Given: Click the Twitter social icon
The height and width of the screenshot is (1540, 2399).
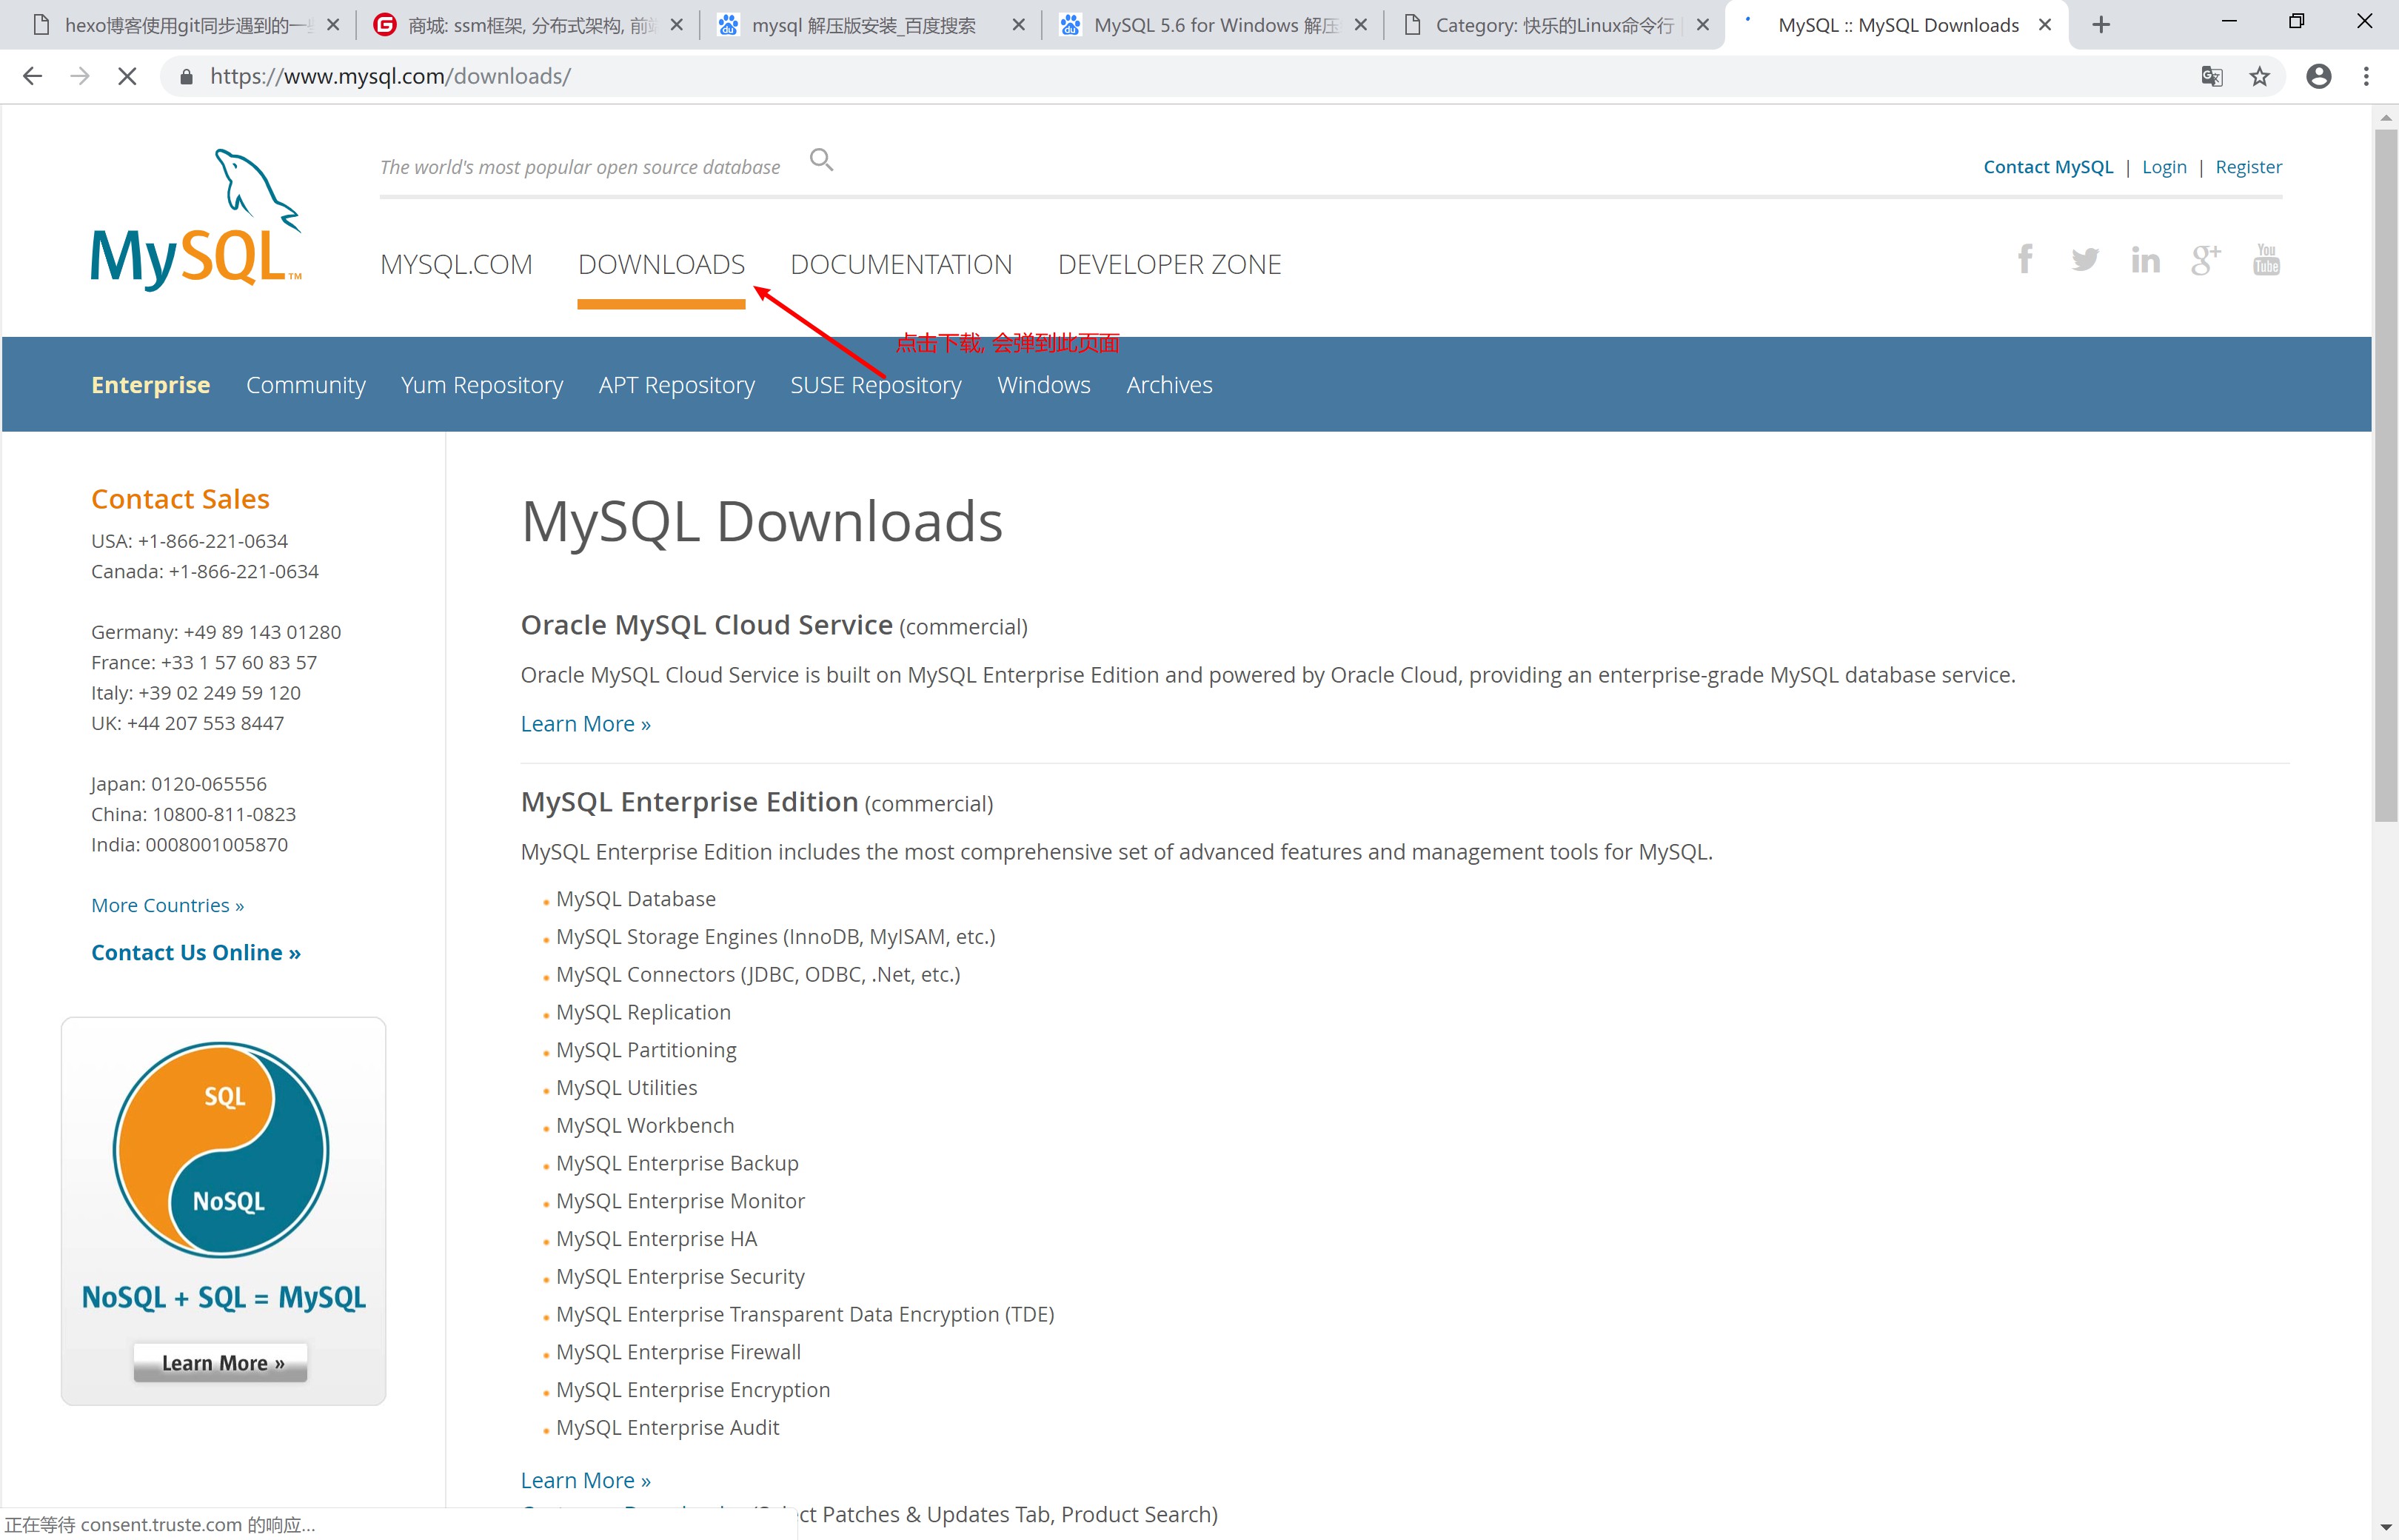Looking at the screenshot, I should [x=2086, y=261].
